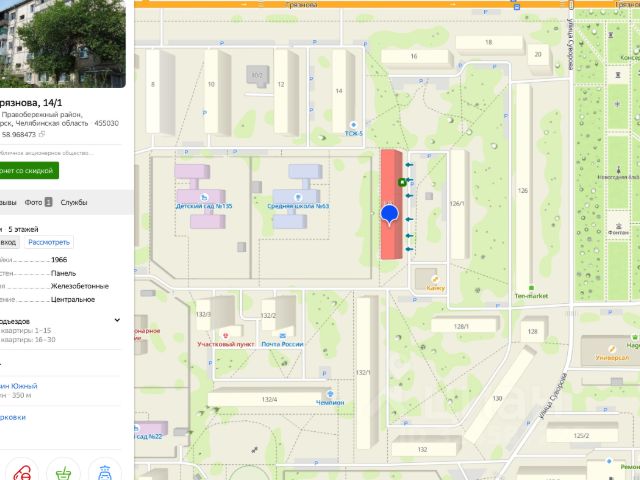Click the Kaikcy shop icon
Screen dimensions: 640x480
click(x=435, y=280)
